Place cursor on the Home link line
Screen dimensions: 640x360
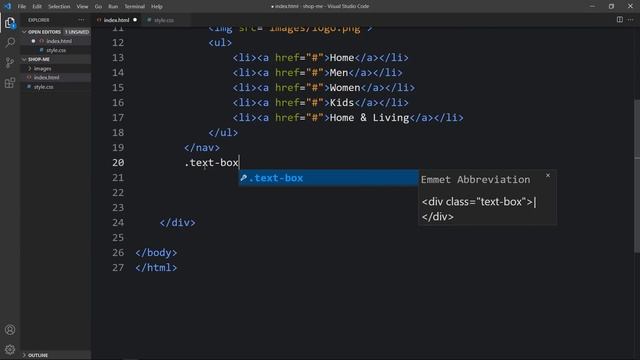click(320, 58)
